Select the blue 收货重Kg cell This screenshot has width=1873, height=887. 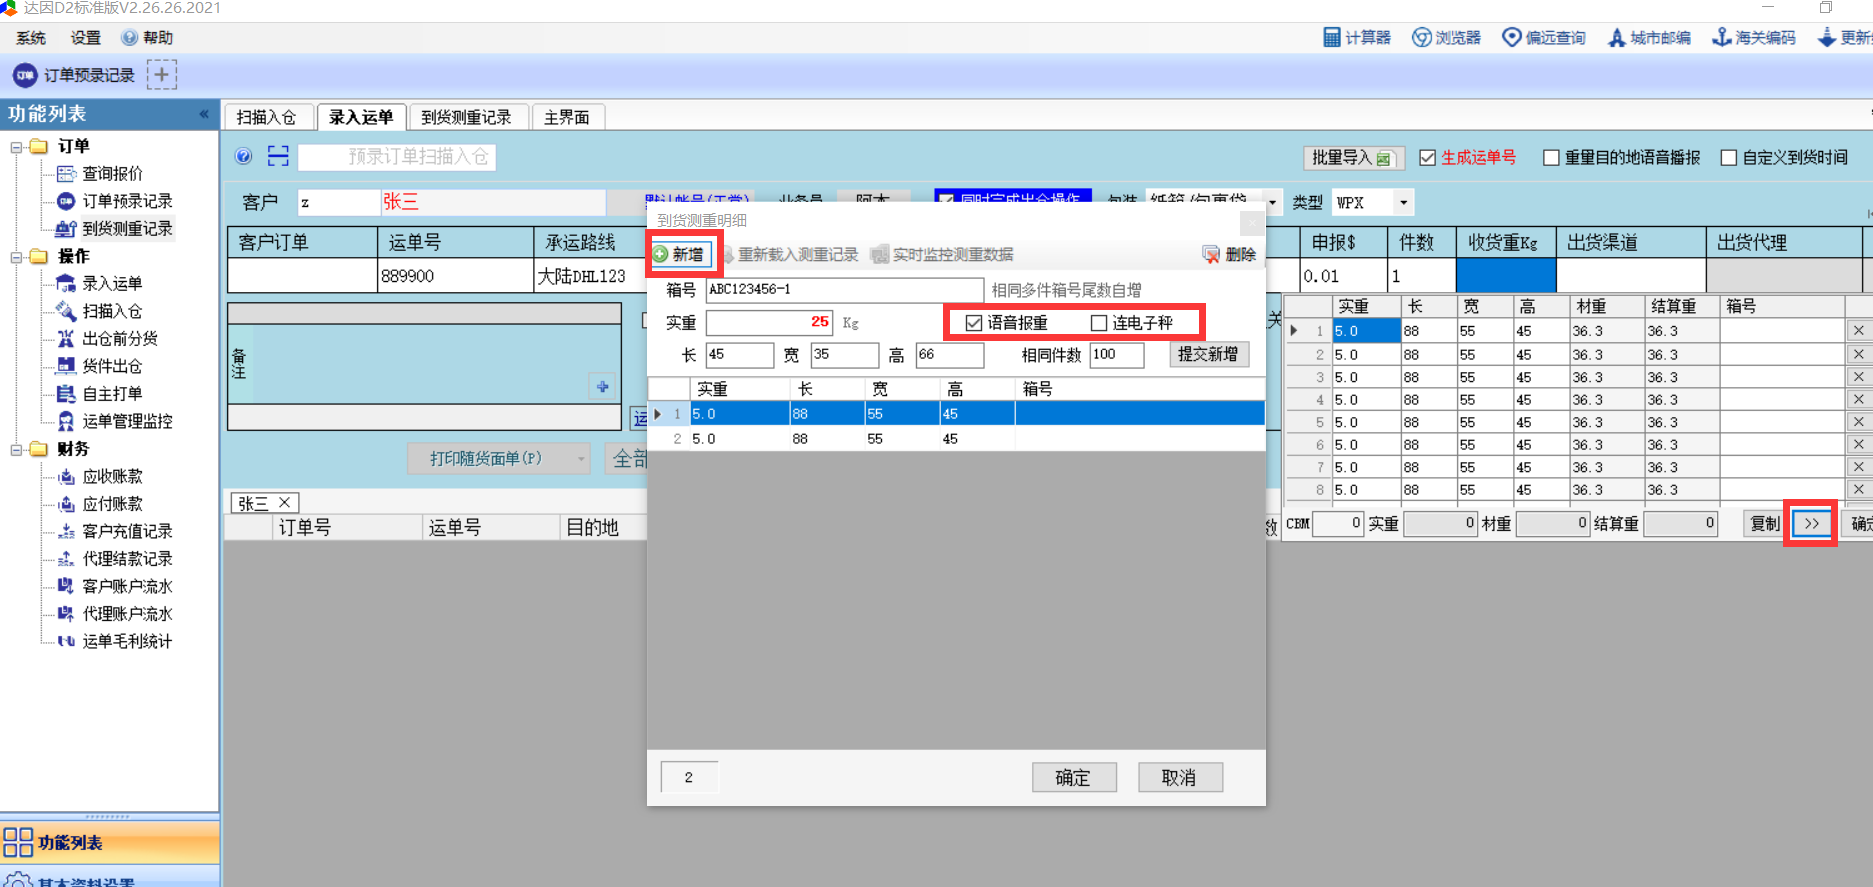coord(1505,275)
